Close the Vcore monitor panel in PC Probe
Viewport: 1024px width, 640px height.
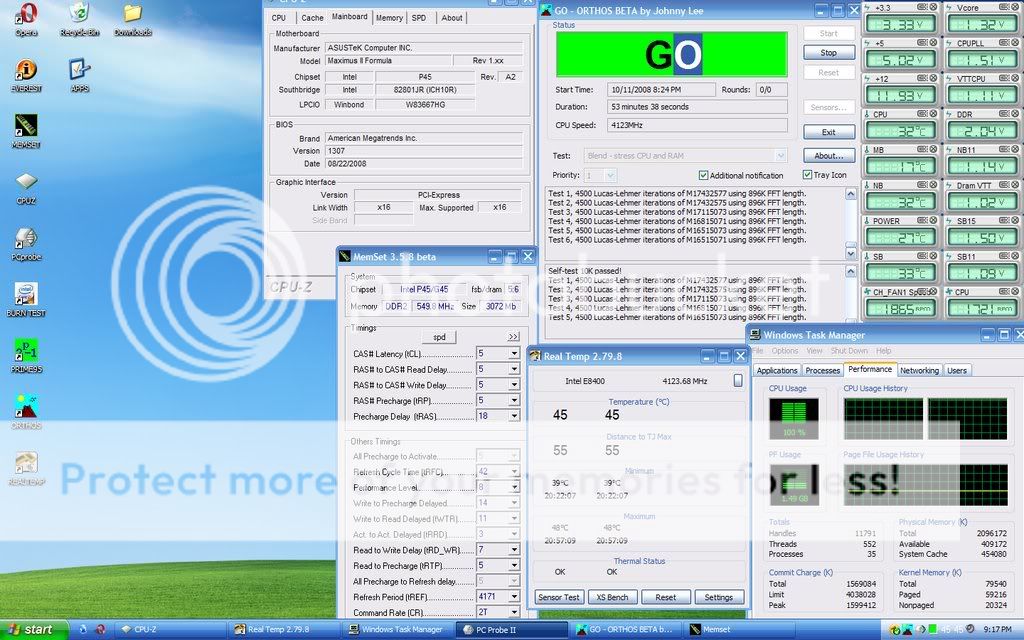point(1017,7)
